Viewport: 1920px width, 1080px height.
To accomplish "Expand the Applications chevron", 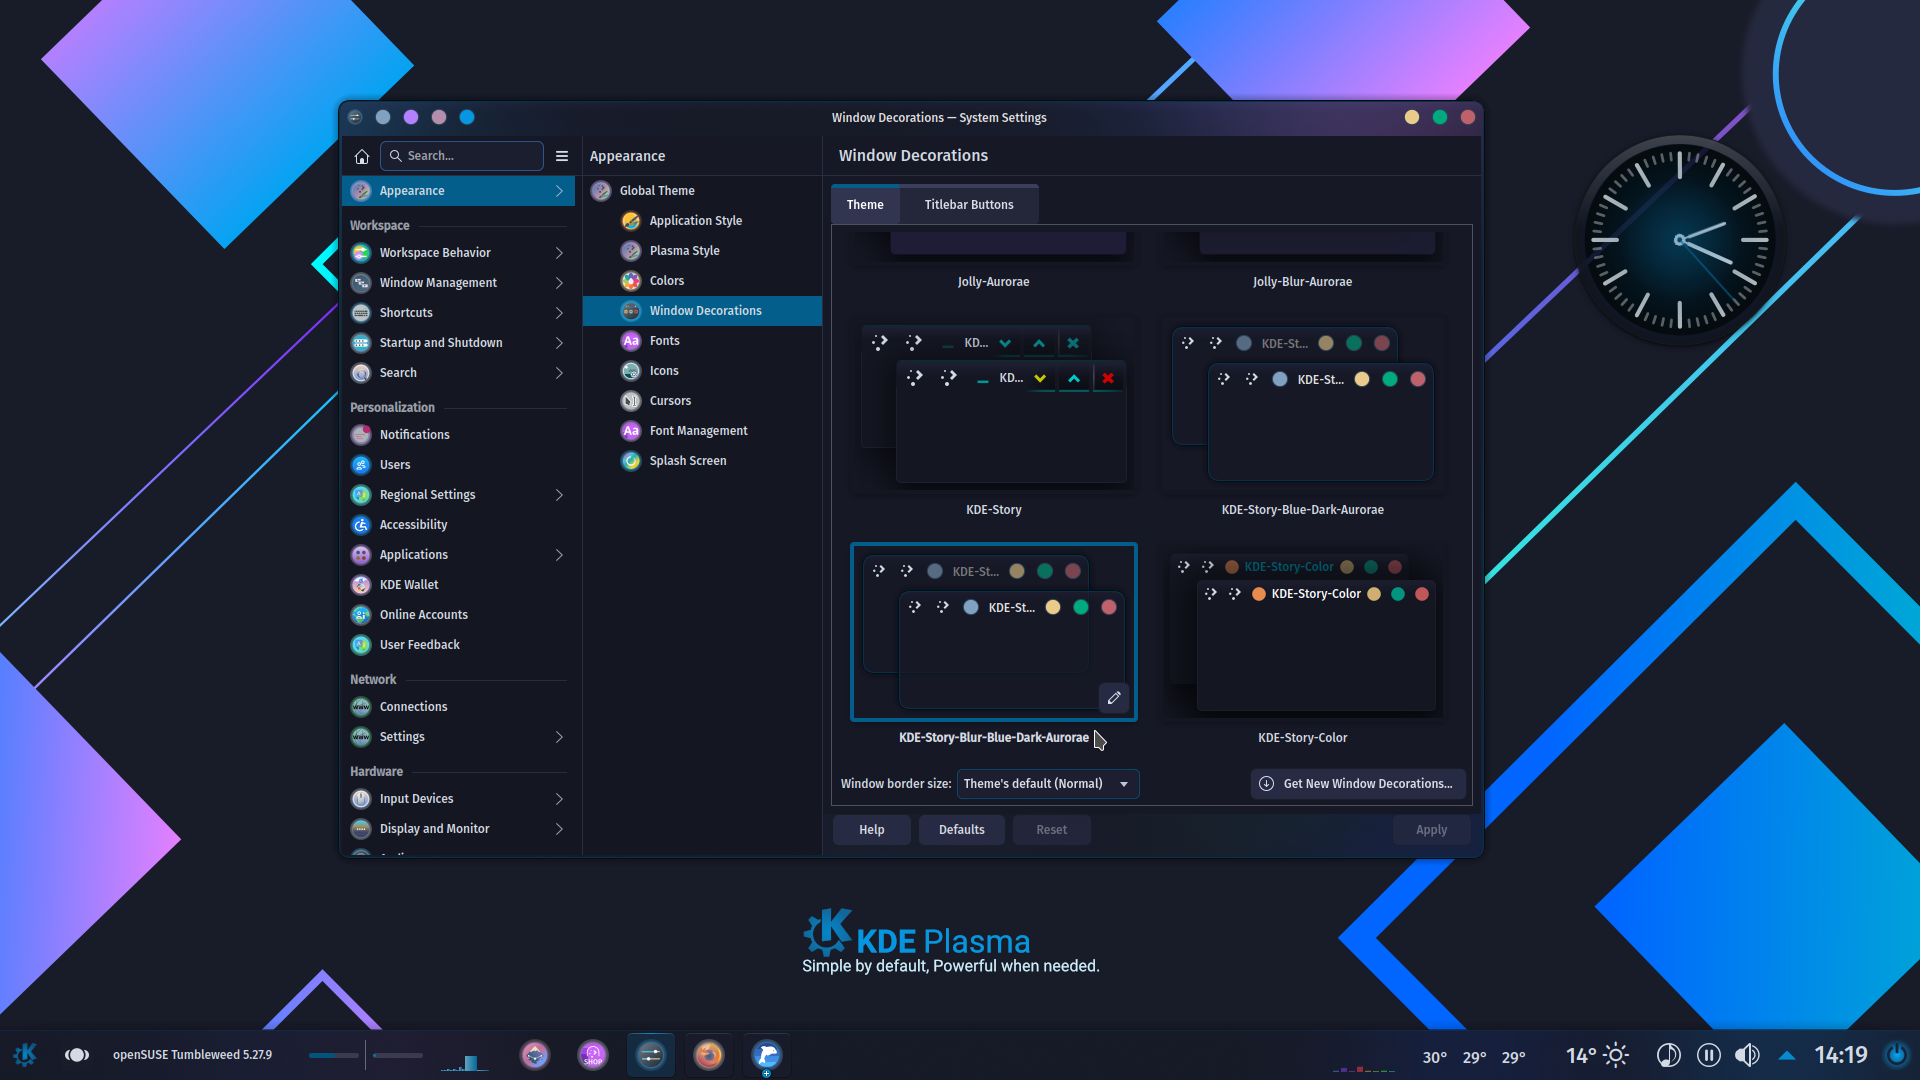I will 559,555.
